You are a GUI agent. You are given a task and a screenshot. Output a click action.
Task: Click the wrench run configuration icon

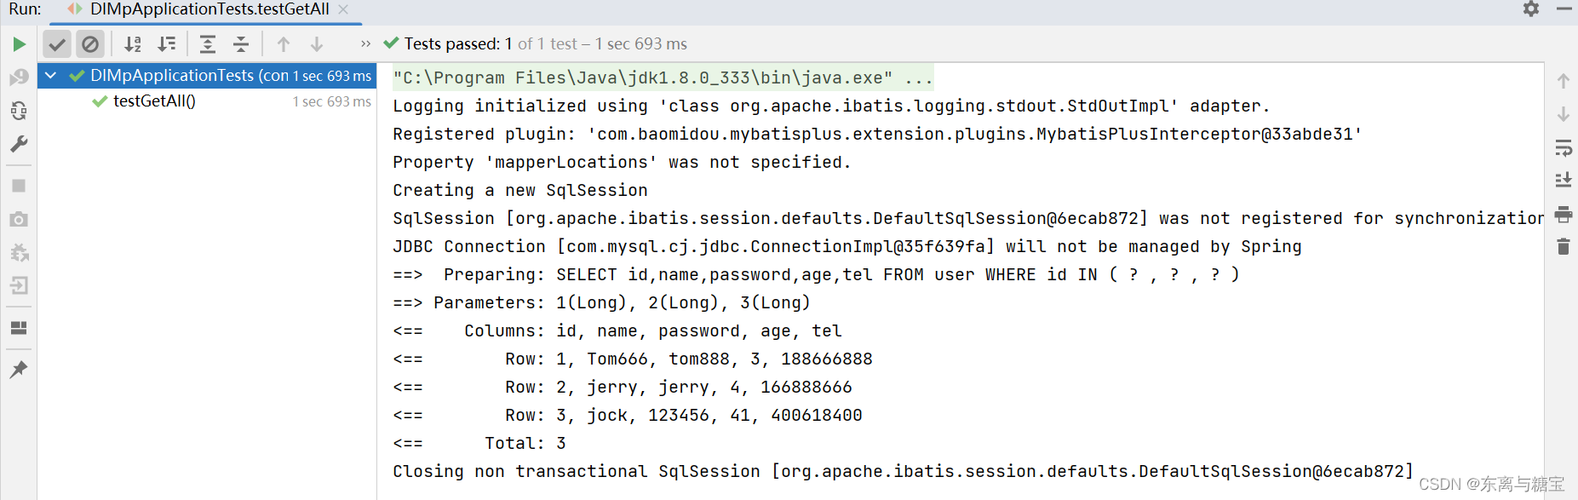pyautogui.click(x=19, y=145)
